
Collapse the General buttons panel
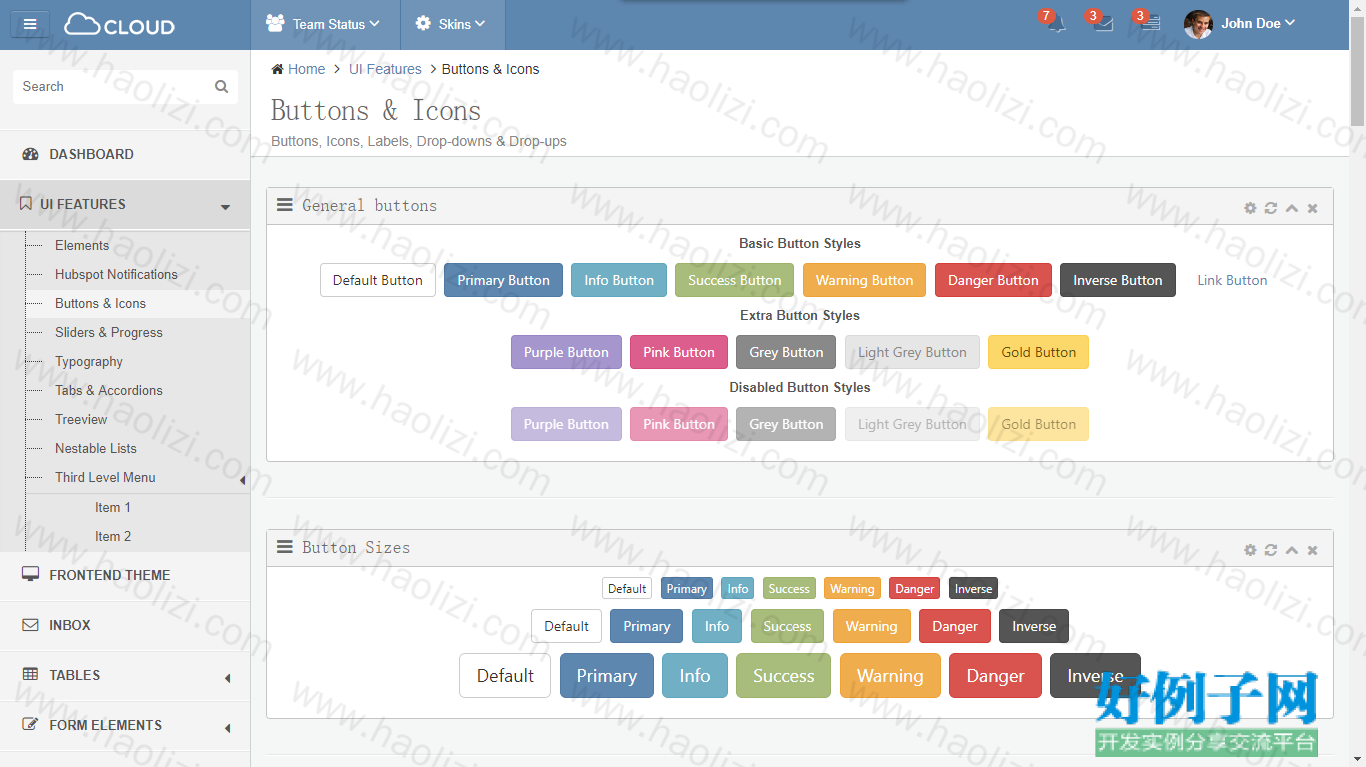coord(1292,208)
